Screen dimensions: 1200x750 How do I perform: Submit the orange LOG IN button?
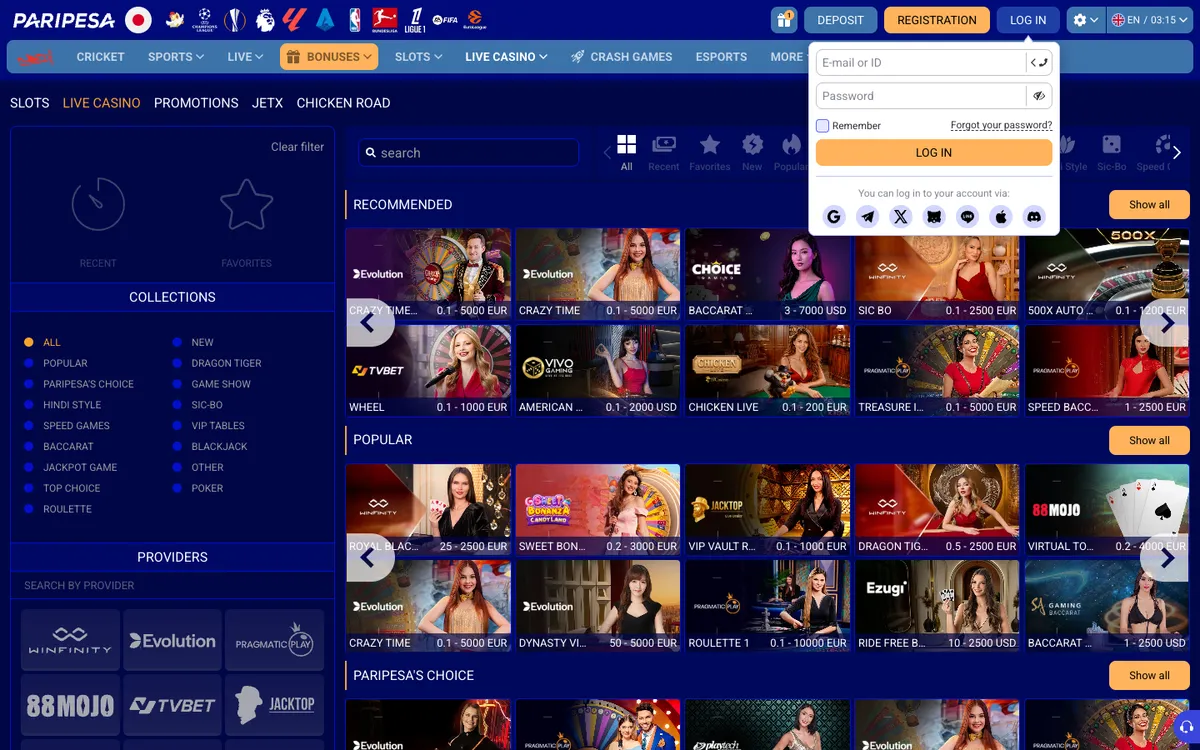coord(934,153)
